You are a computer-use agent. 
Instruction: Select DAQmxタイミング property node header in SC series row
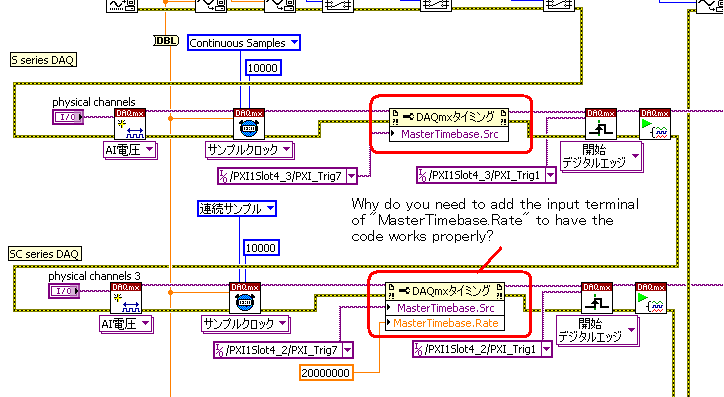(445, 291)
